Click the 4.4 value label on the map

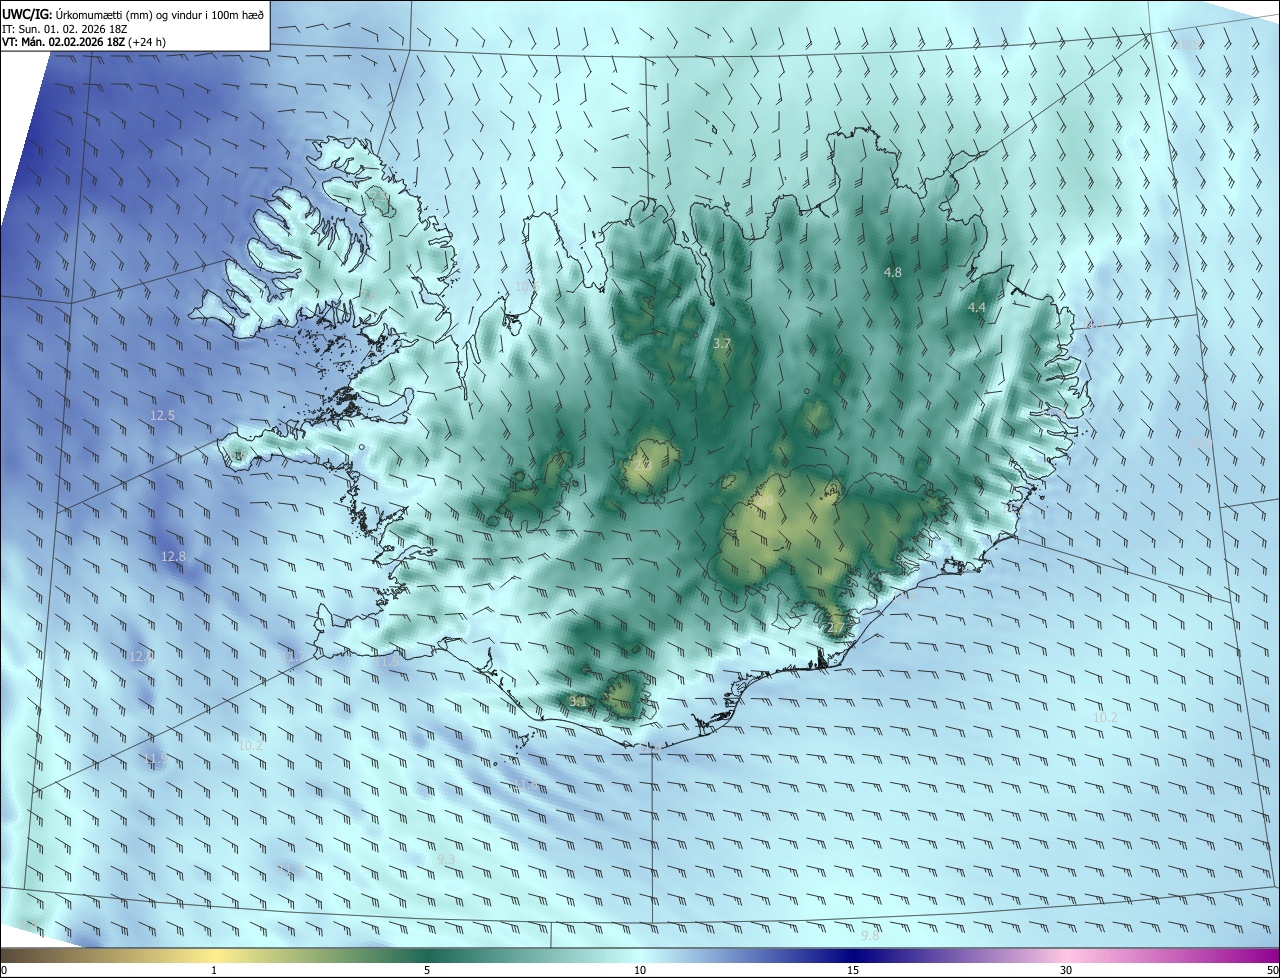977,308
